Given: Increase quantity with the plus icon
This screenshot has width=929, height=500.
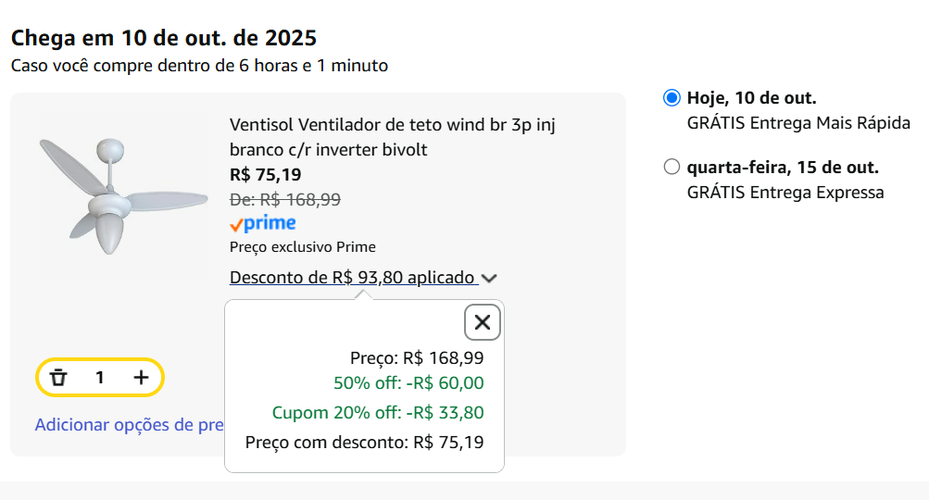Looking at the screenshot, I should click(141, 377).
